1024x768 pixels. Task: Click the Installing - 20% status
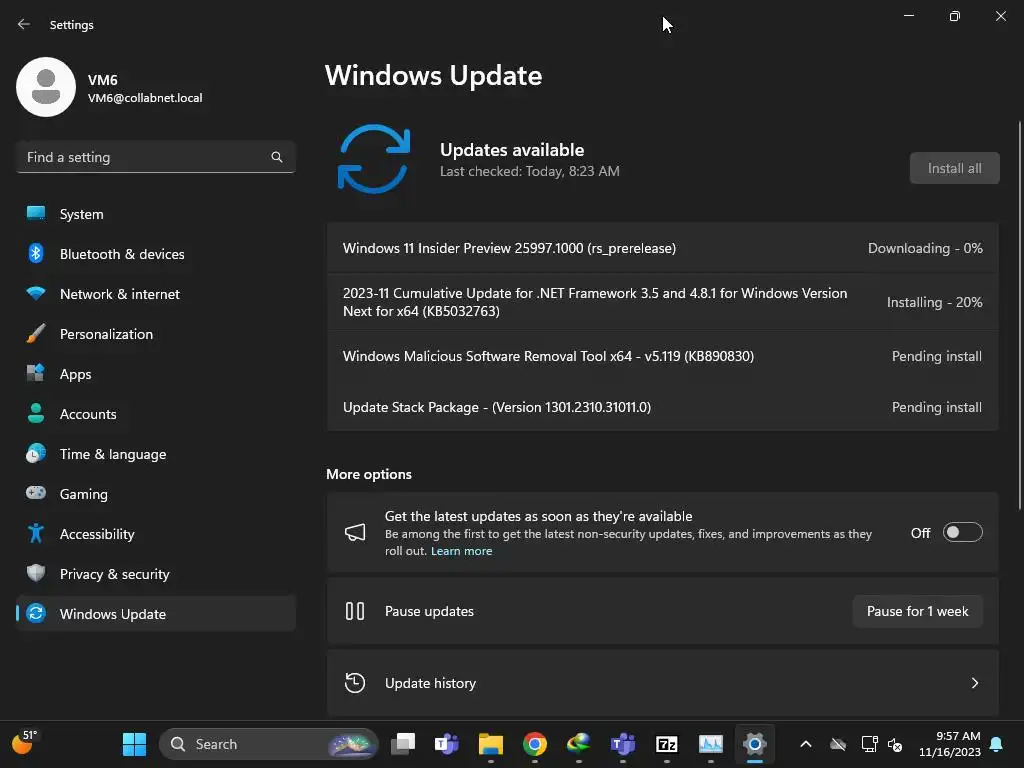[x=934, y=302]
